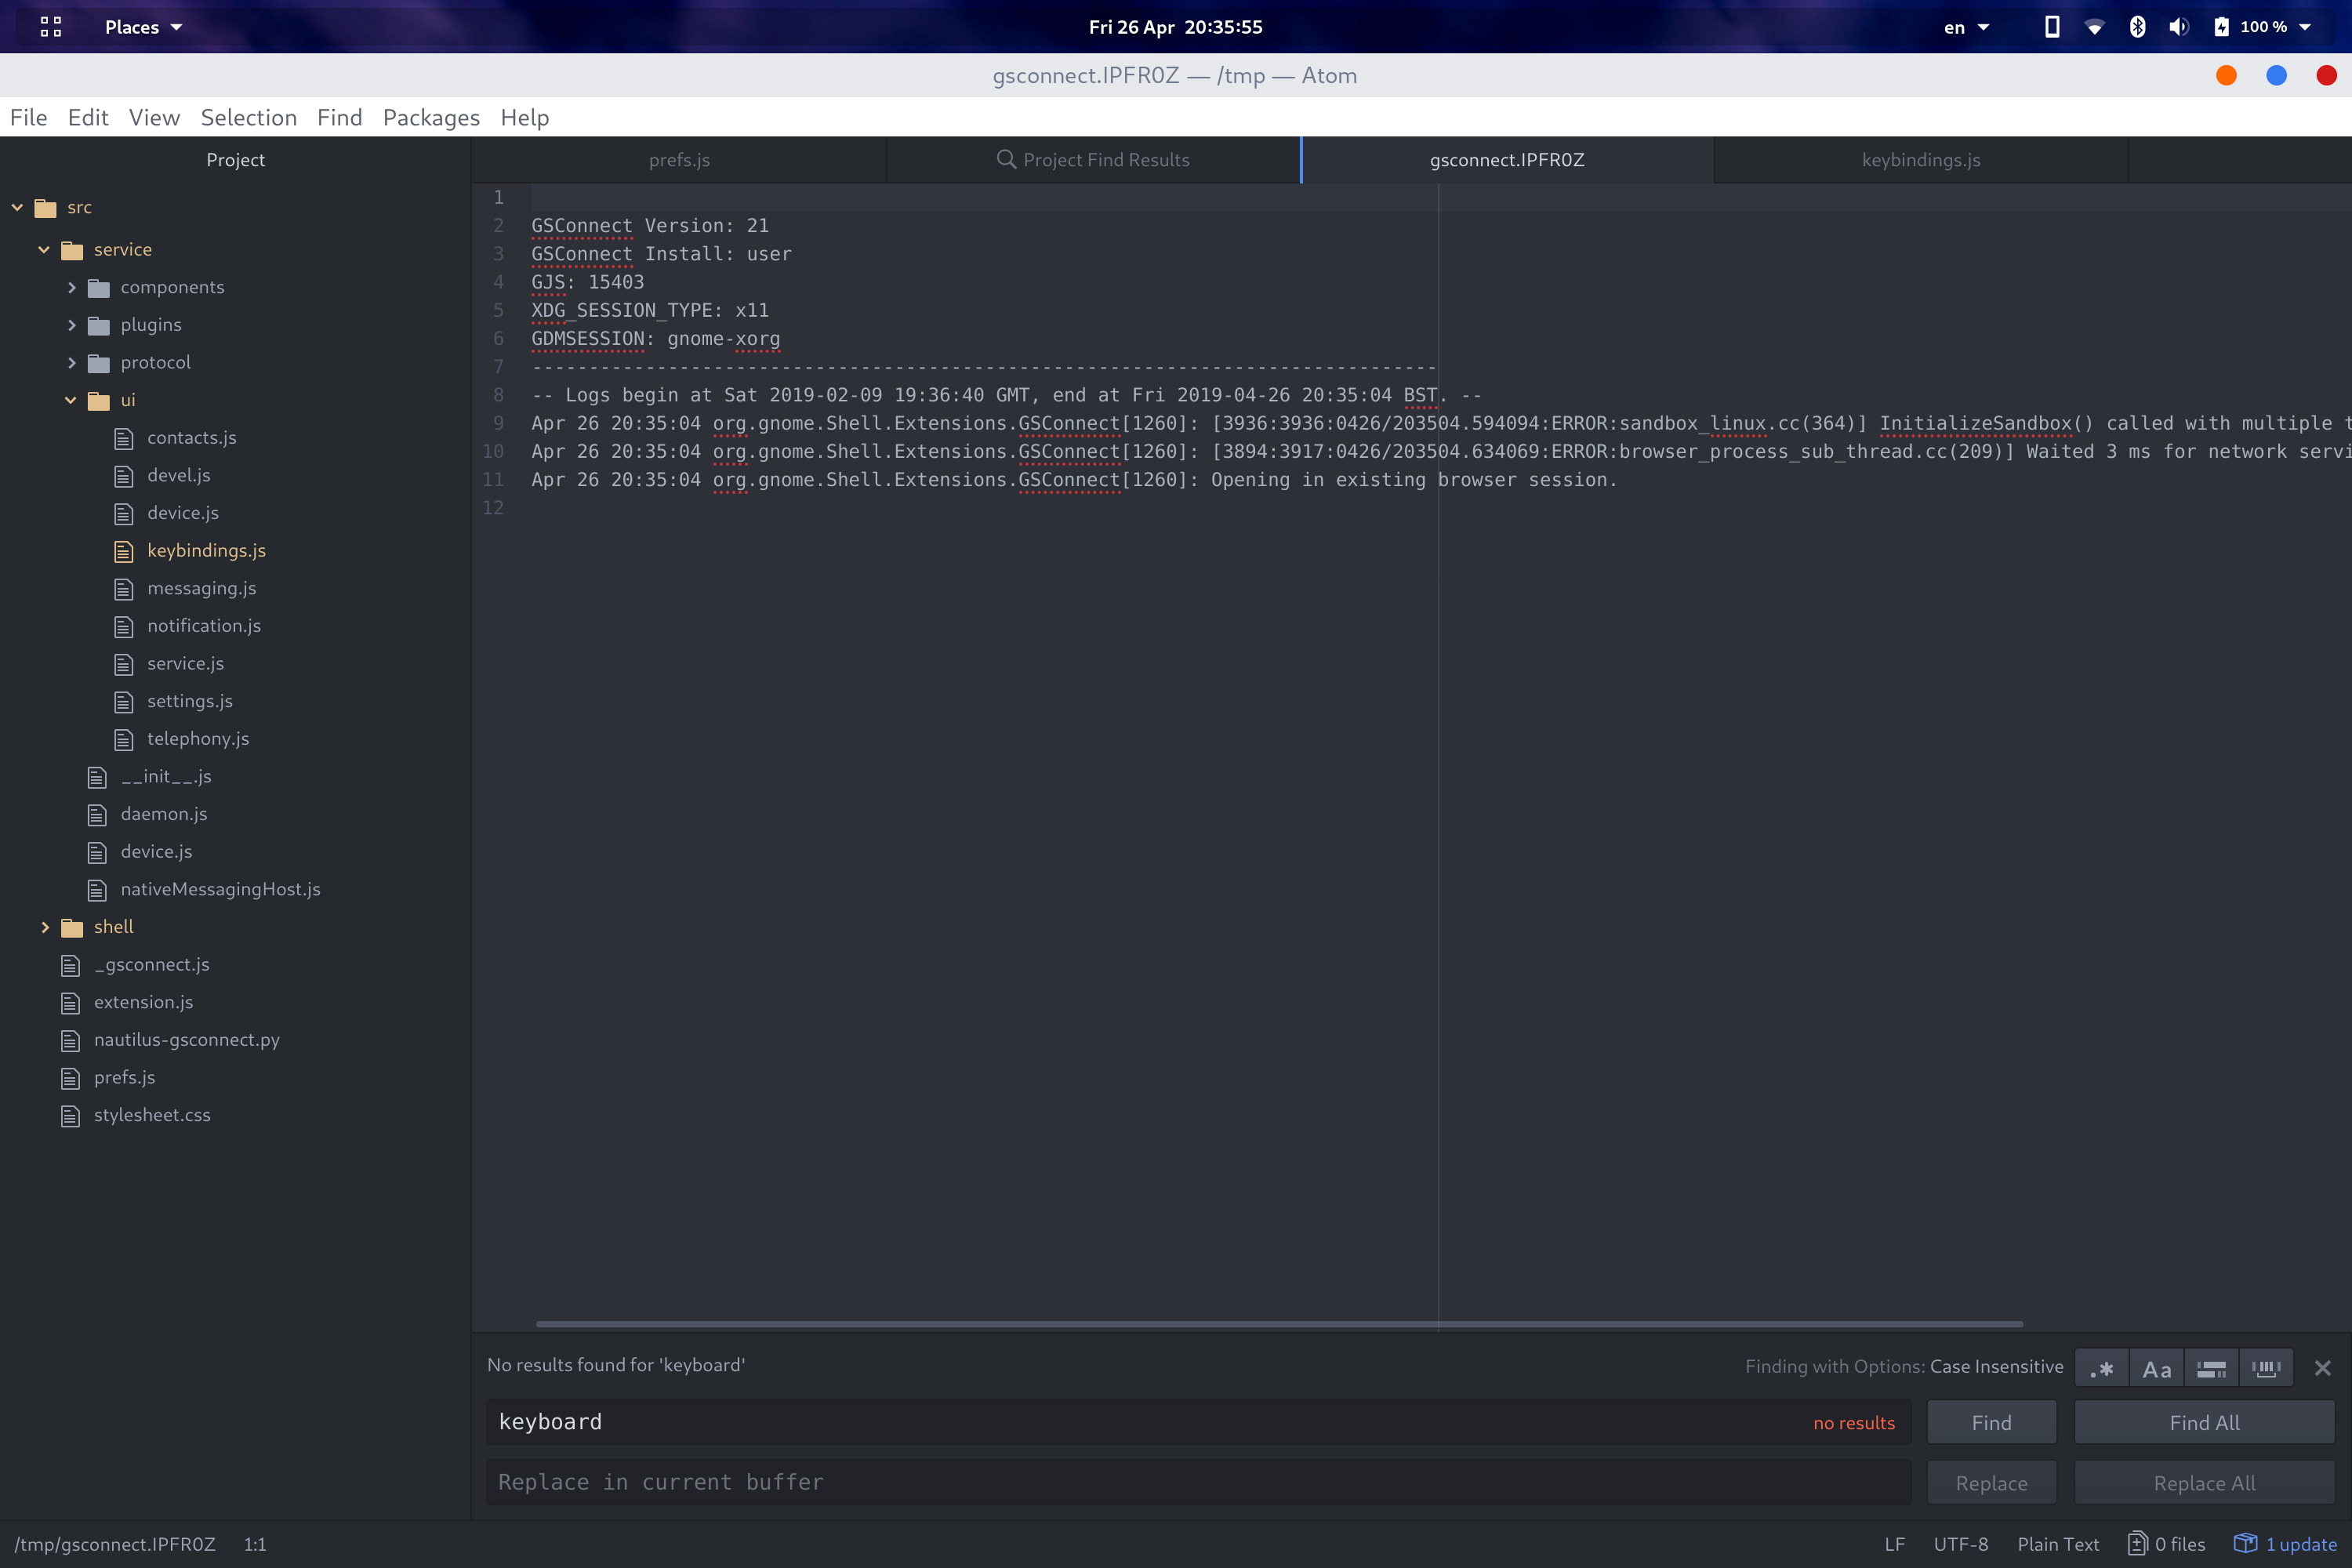This screenshot has height=1568, width=2352.
Task: Open the Edit menu
Action: pos(88,117)
